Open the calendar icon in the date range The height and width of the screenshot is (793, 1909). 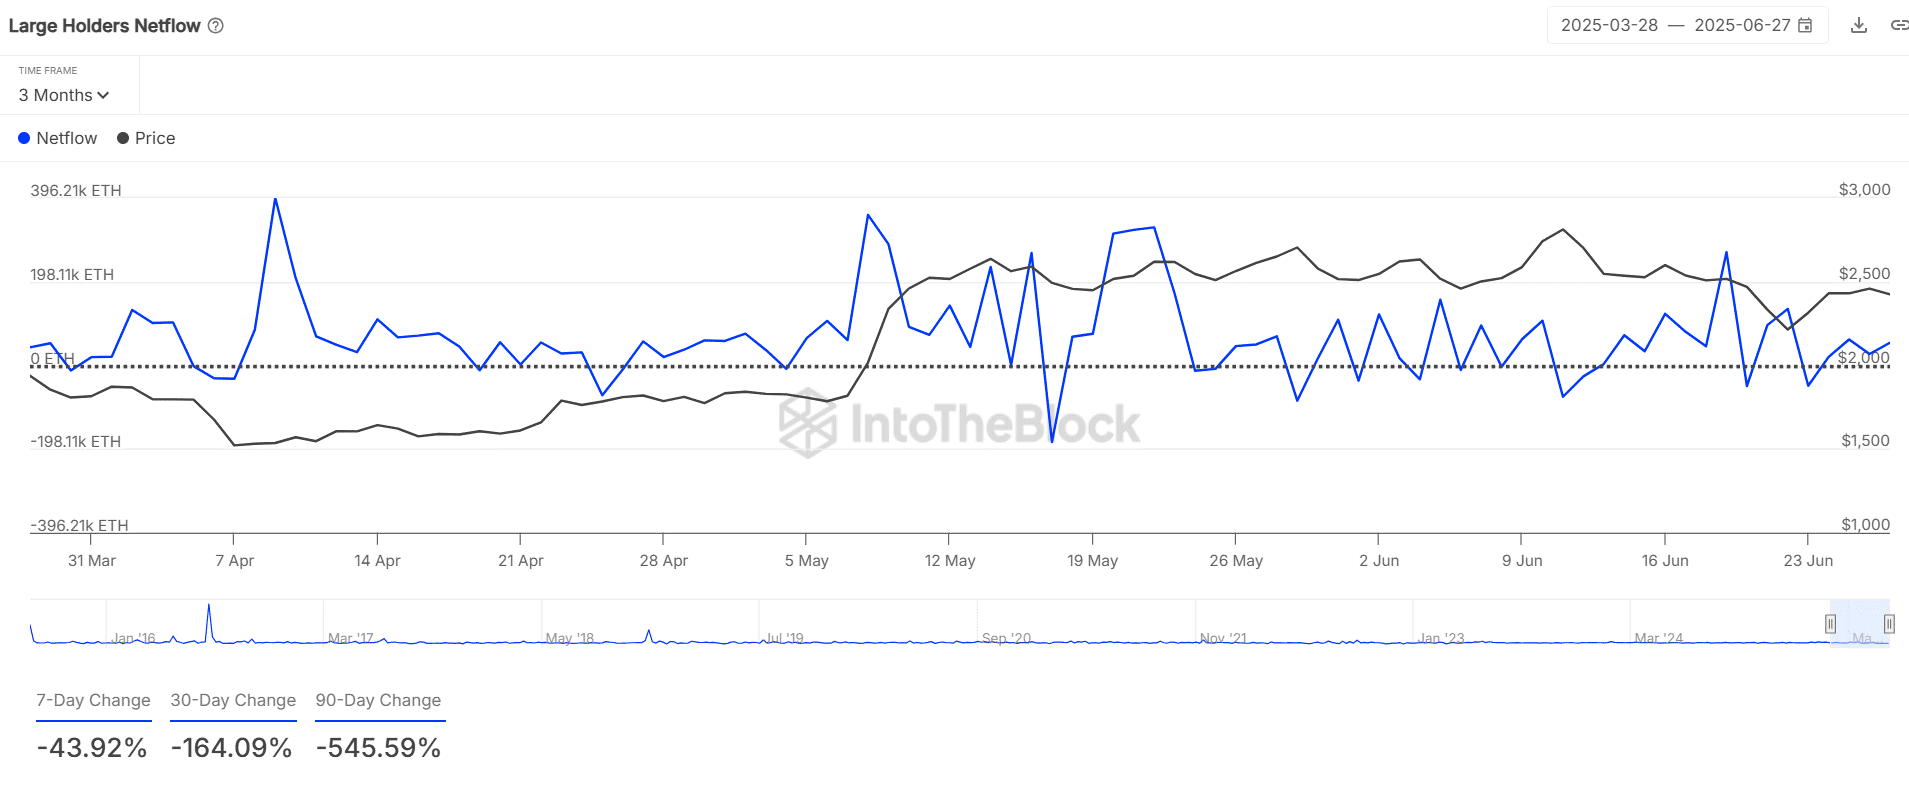coord(1805,26)
